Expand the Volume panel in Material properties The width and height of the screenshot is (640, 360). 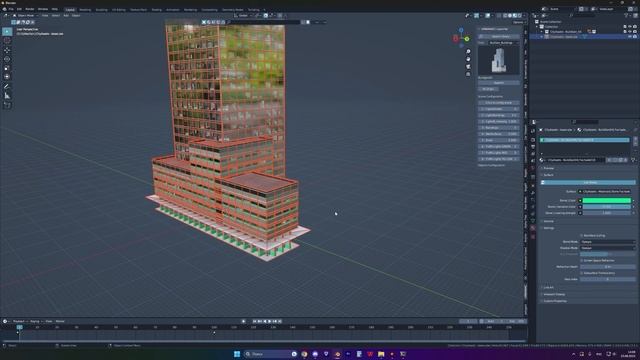point(548,221)
